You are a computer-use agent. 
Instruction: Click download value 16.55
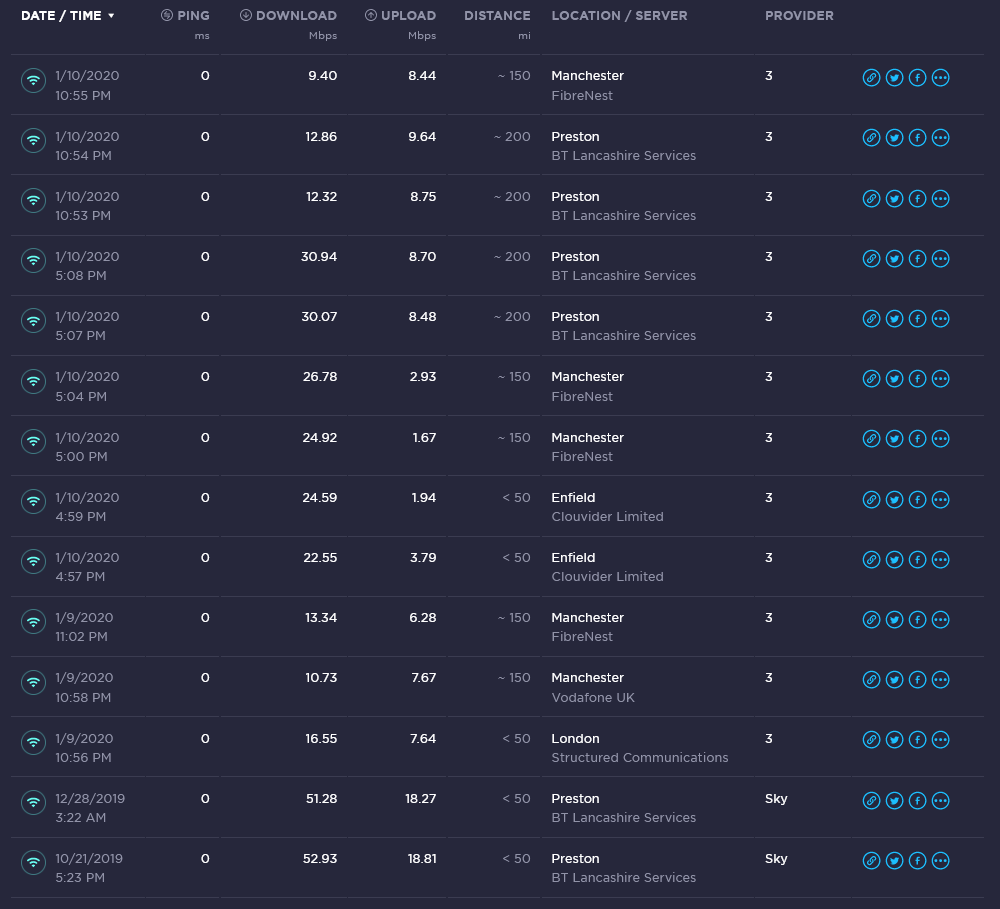pyautogui.click(x=321, y=739)
